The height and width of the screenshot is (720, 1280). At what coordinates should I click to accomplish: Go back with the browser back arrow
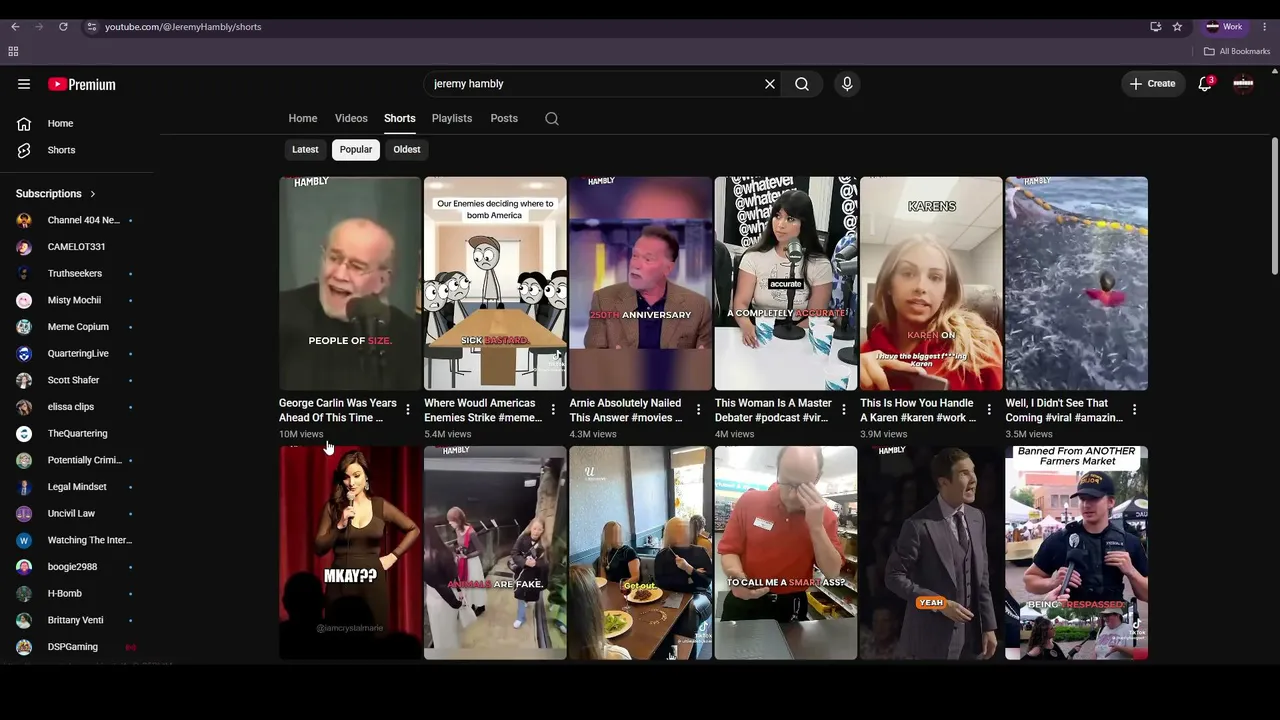click(15, 27)
